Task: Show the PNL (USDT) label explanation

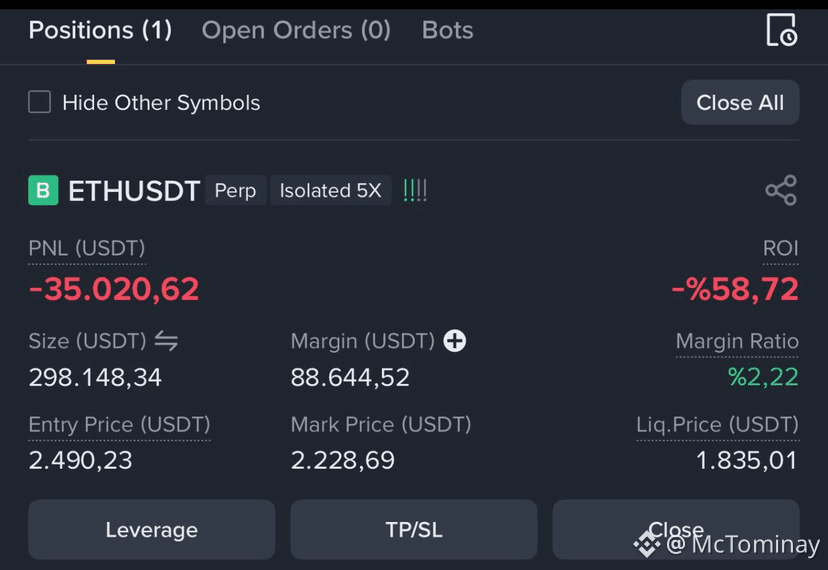Action: click(x=87, y=248)
